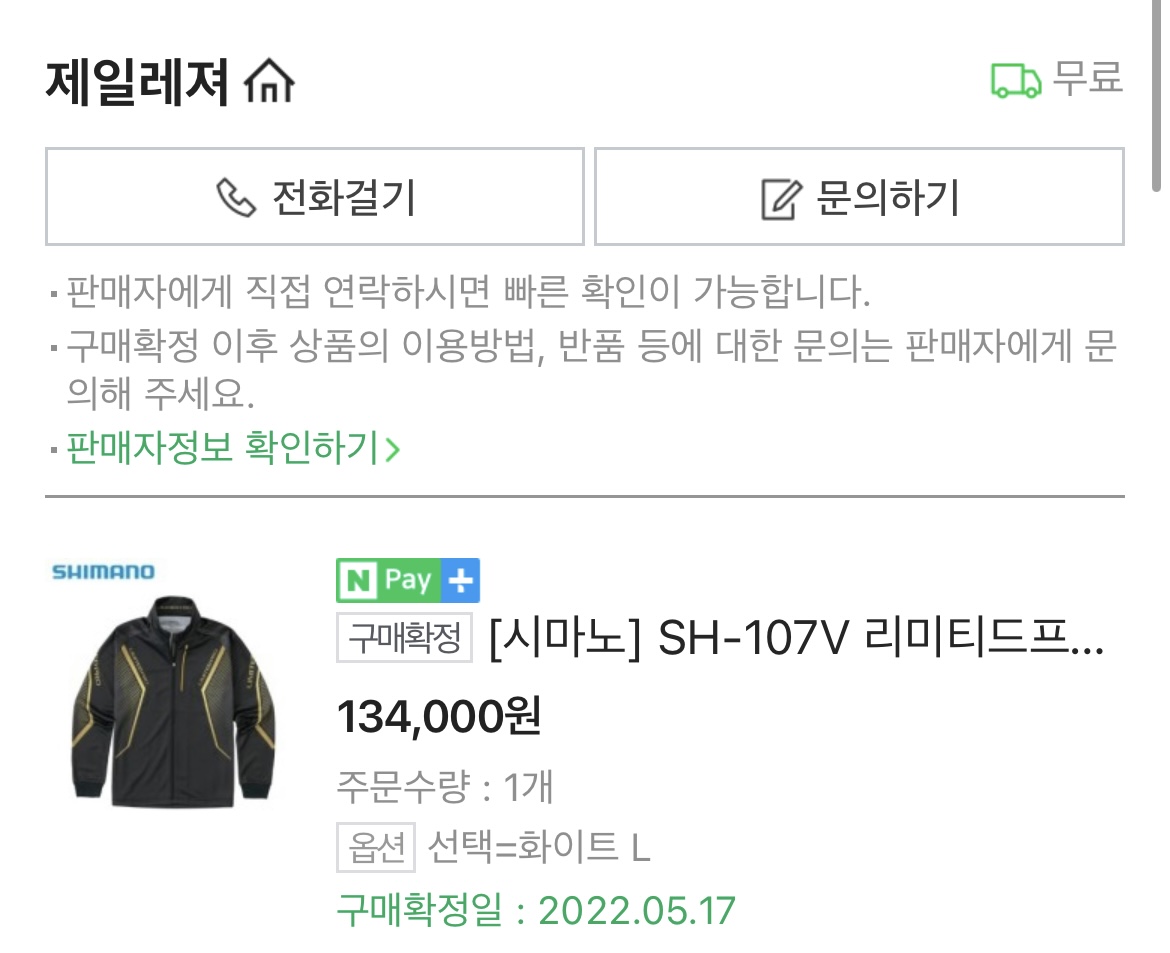Click the pencil-and-paper inquiry icon

[781, 199]
